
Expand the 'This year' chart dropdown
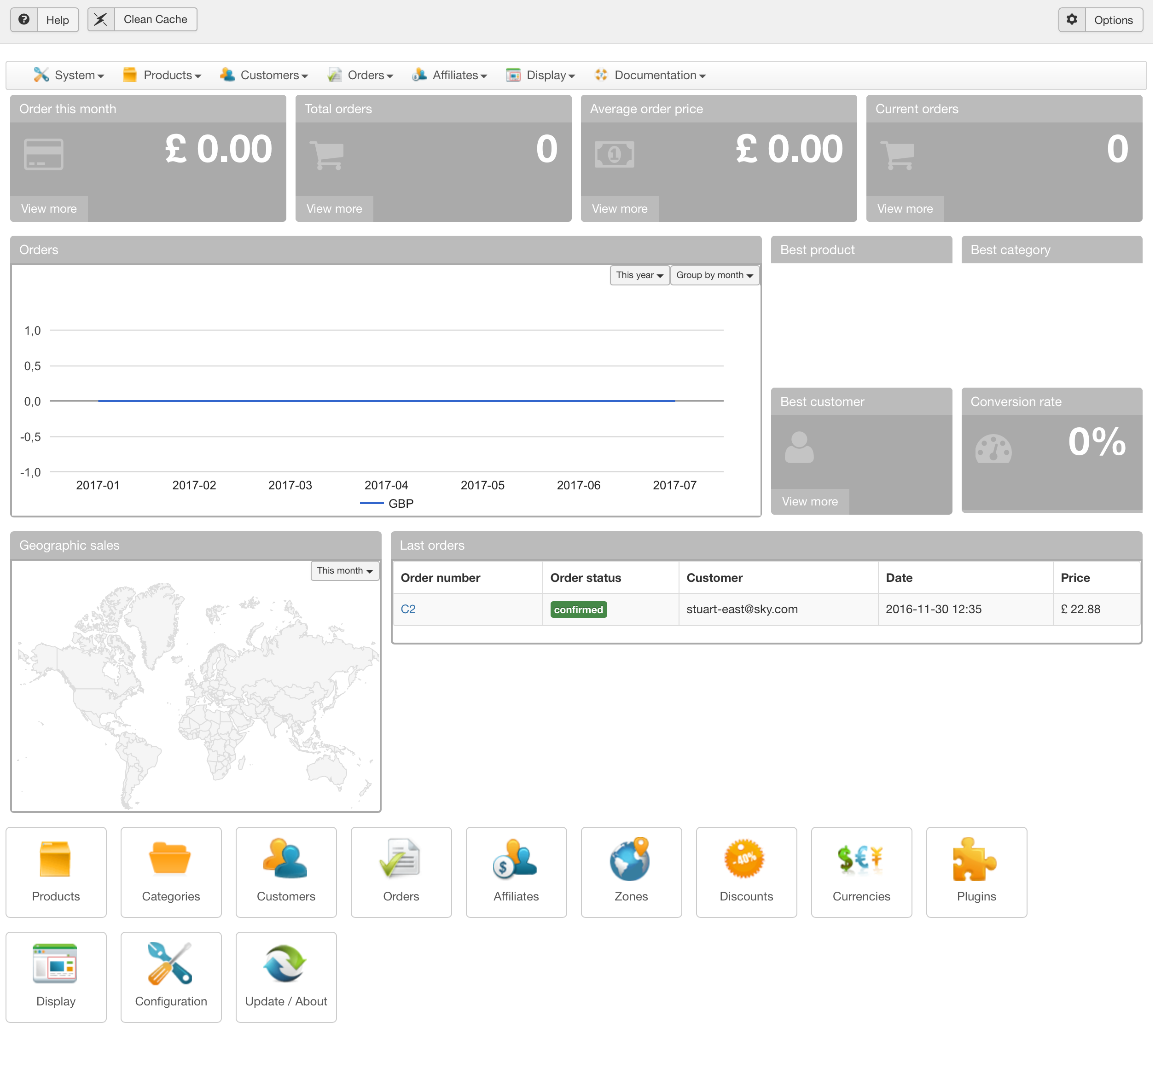(639, 275)
